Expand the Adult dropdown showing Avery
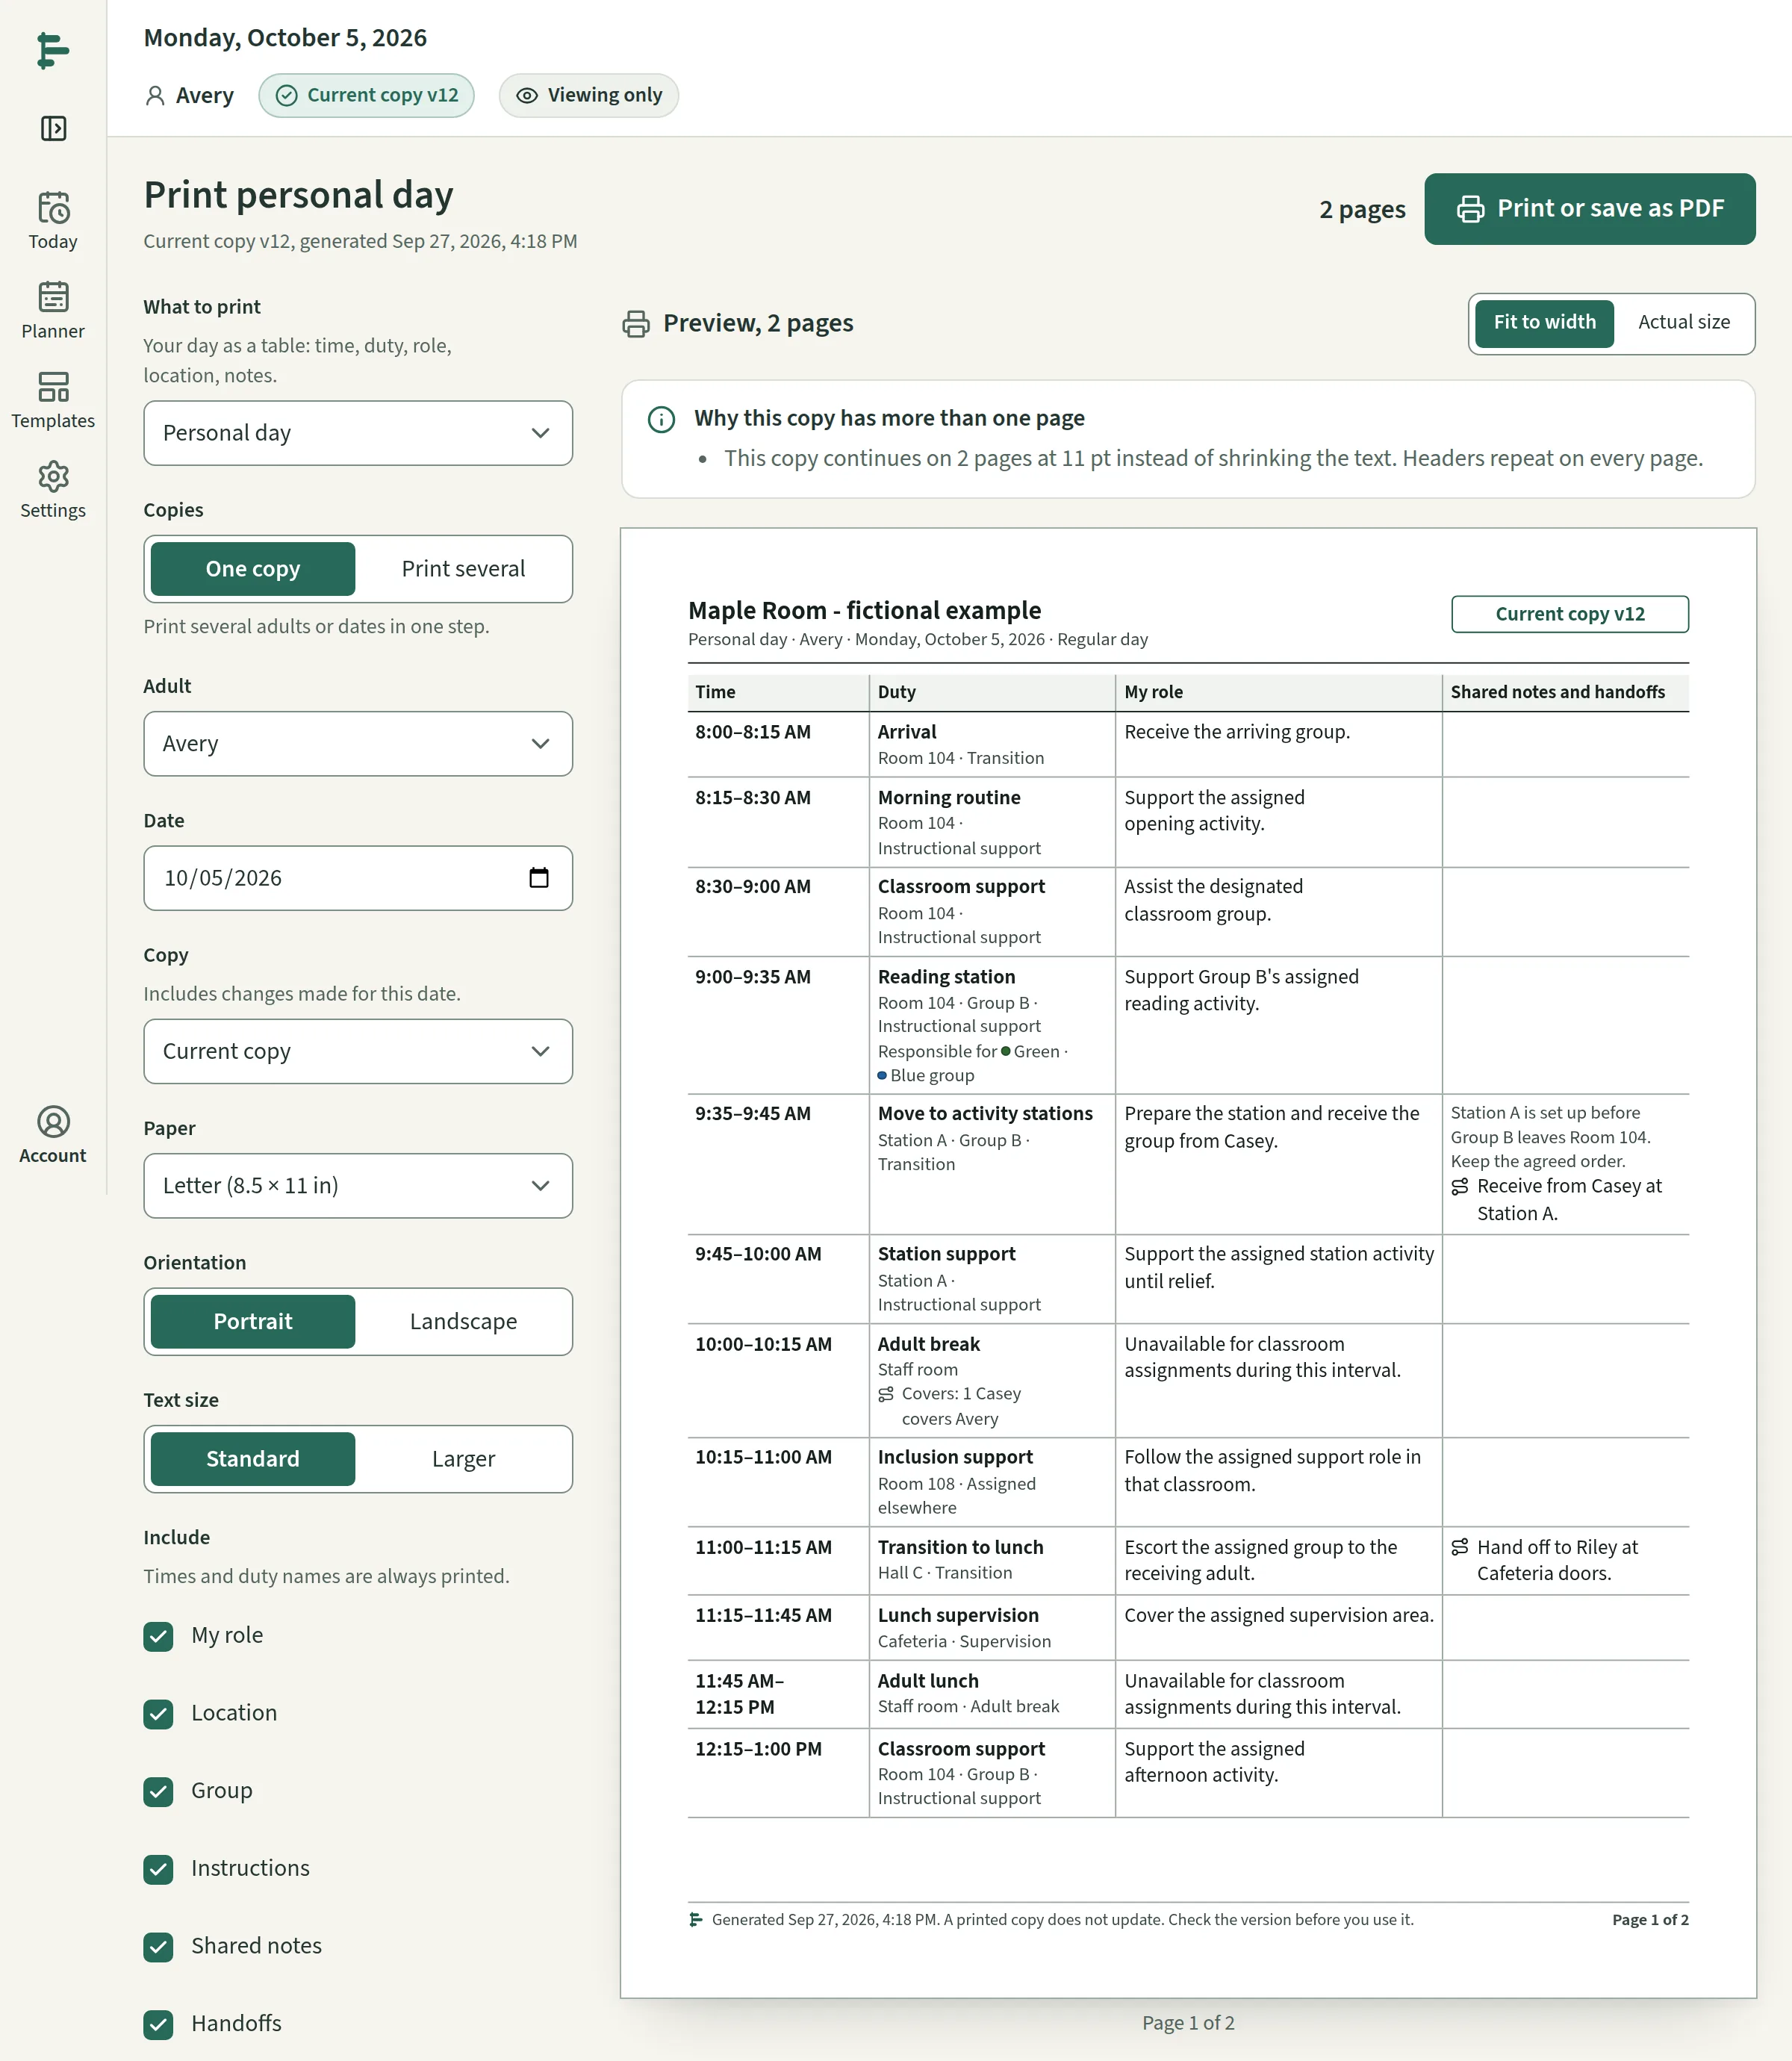Viewport: 1792px width, 2061px height. click(x=358, y=744)
